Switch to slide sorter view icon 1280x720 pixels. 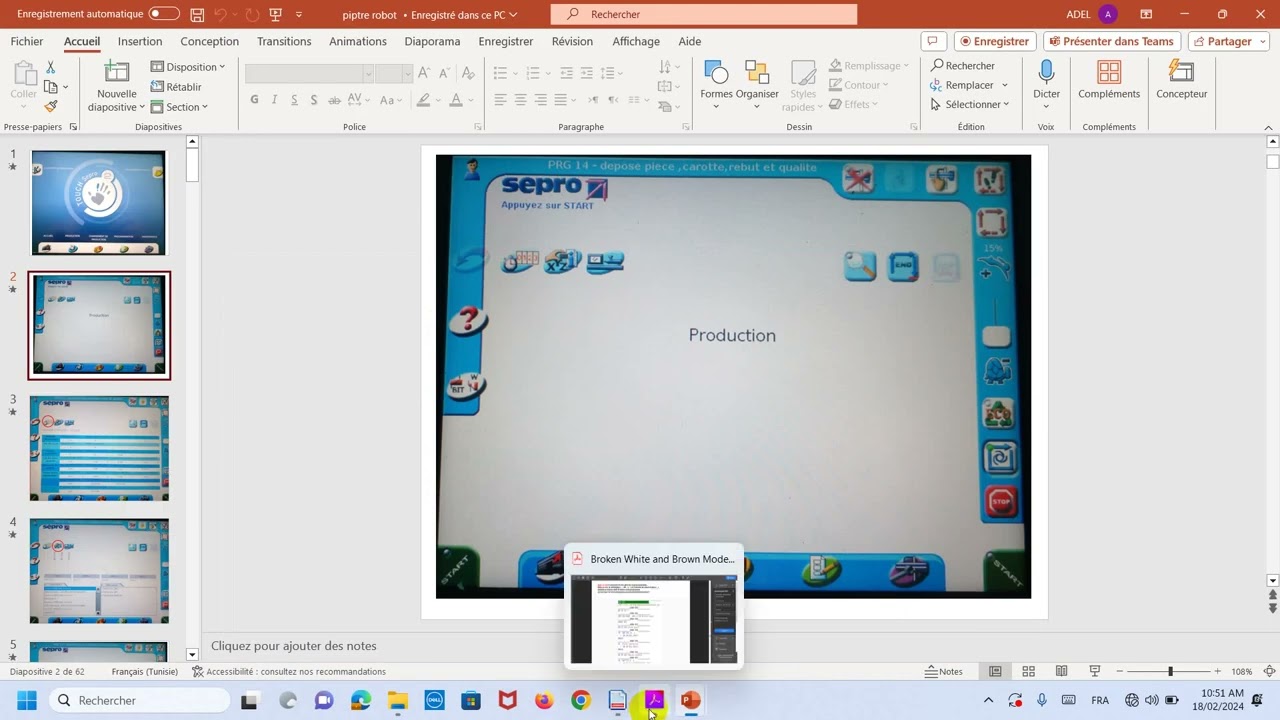(x=1028, y=671)
